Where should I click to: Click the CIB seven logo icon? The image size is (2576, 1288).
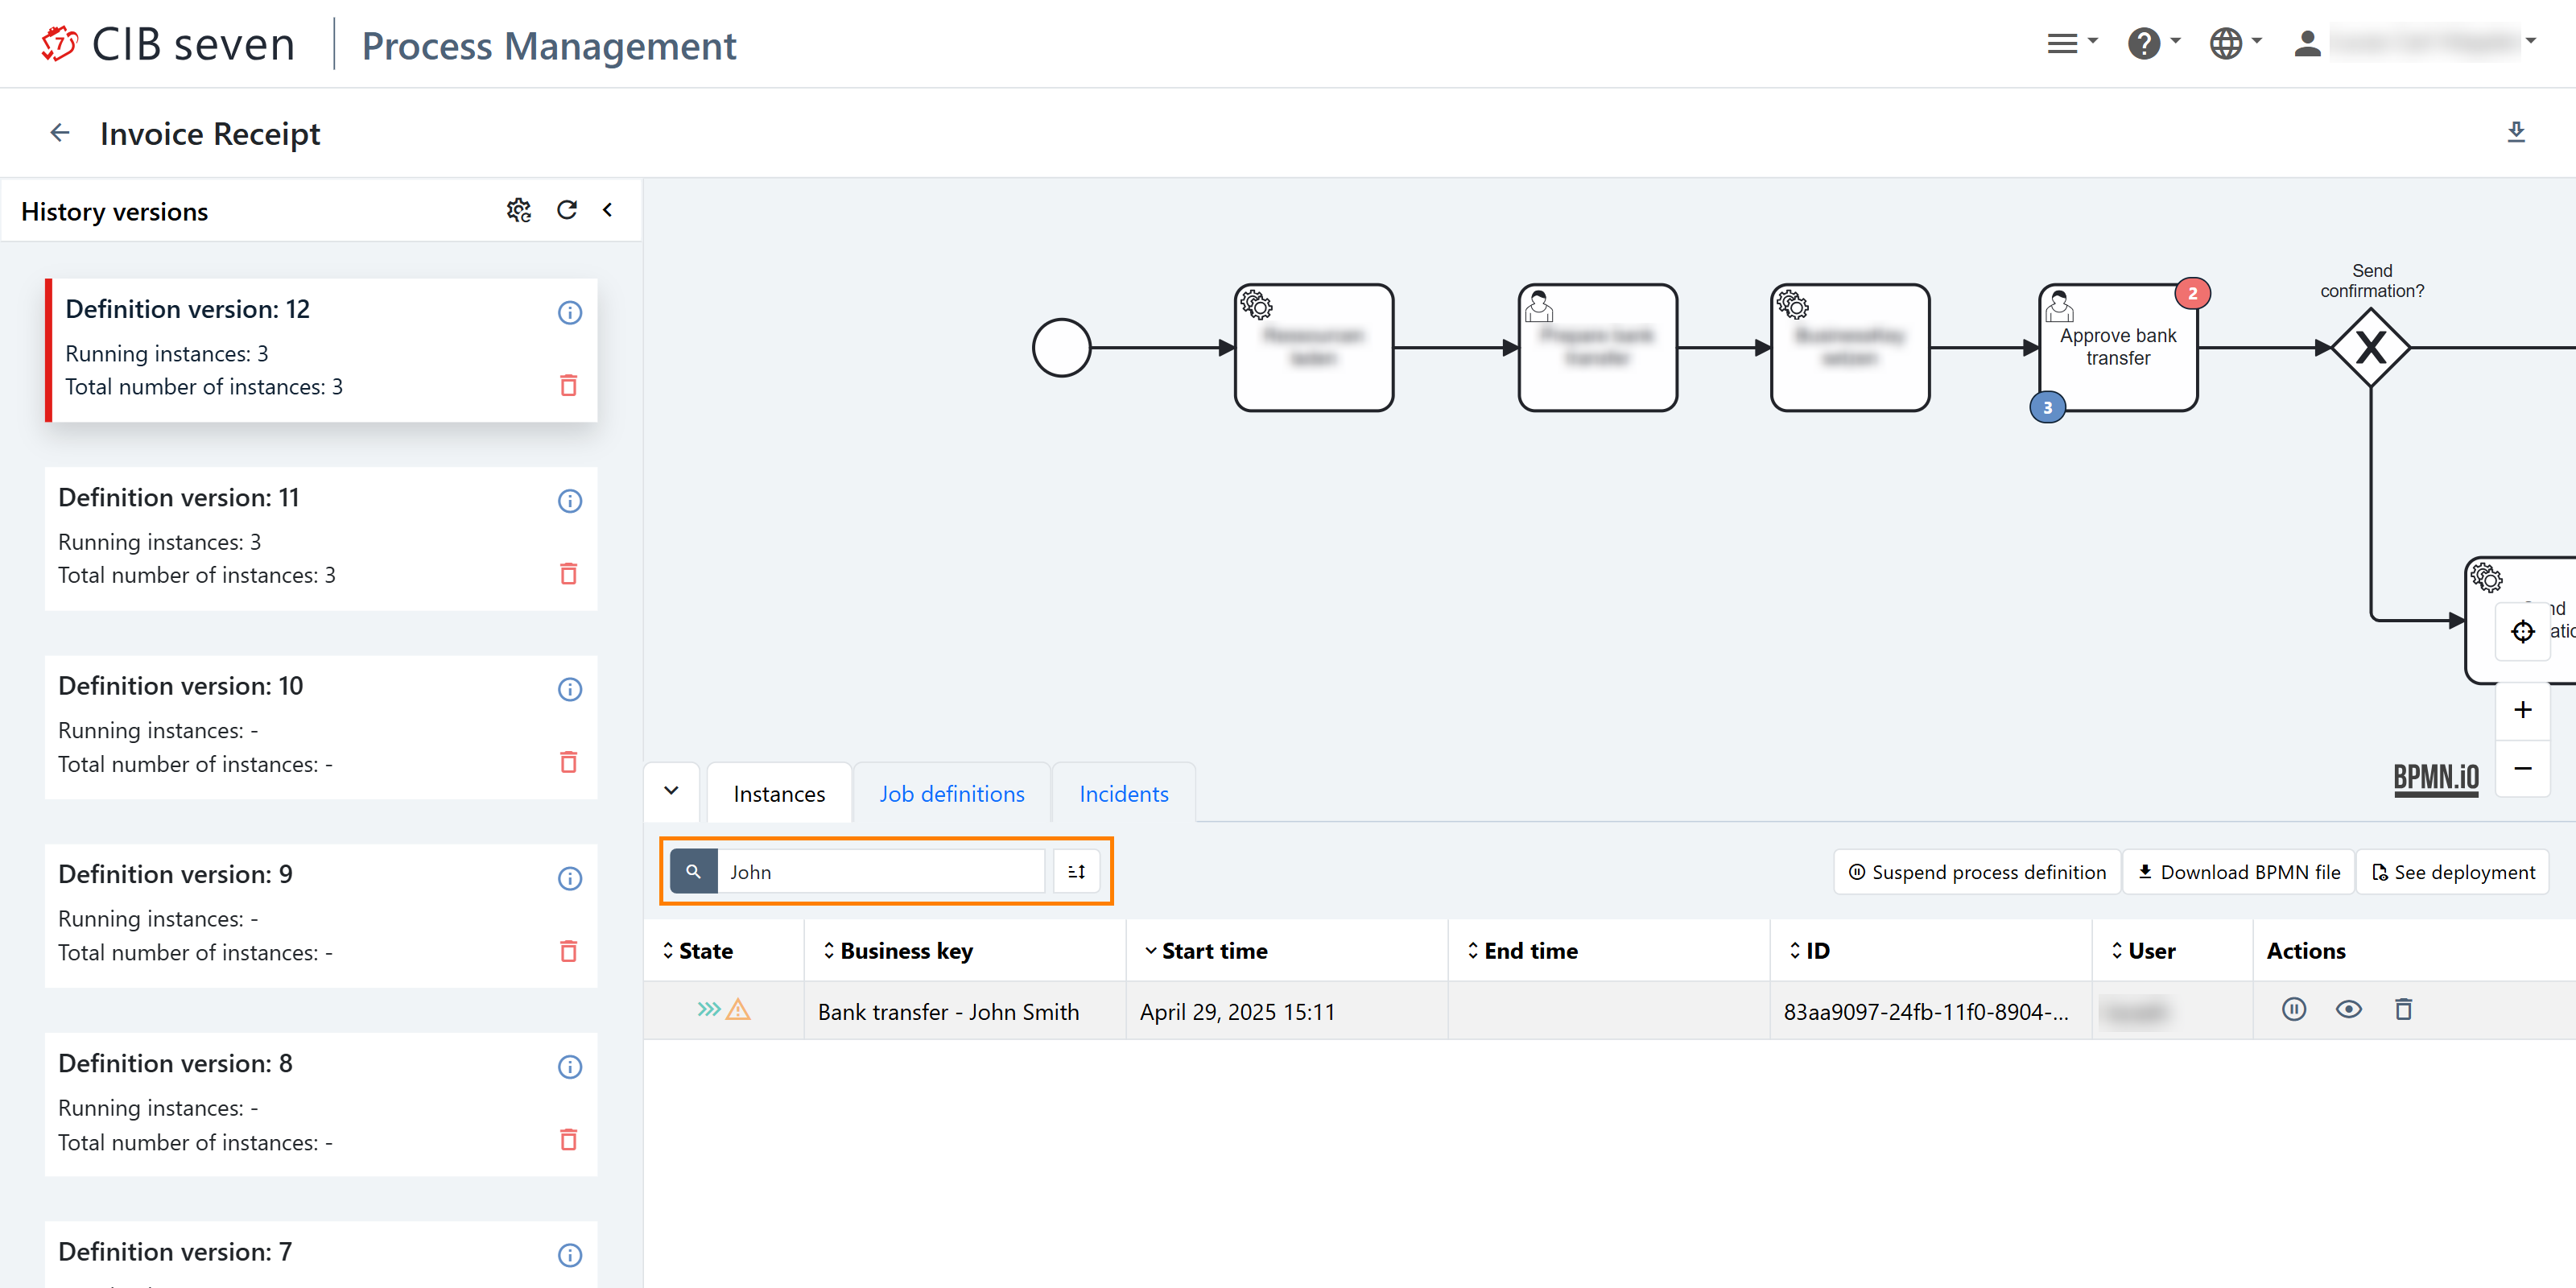[59, 44]
